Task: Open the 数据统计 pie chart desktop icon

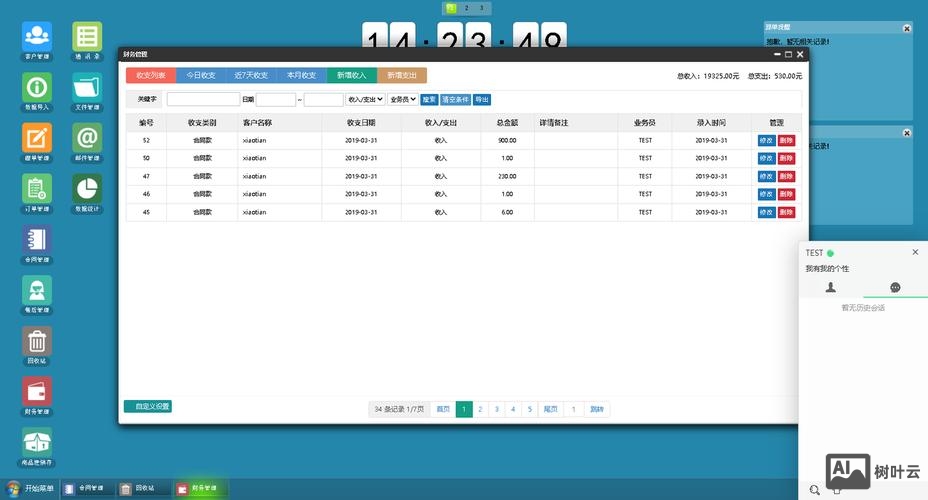Action: click(87, 189)
